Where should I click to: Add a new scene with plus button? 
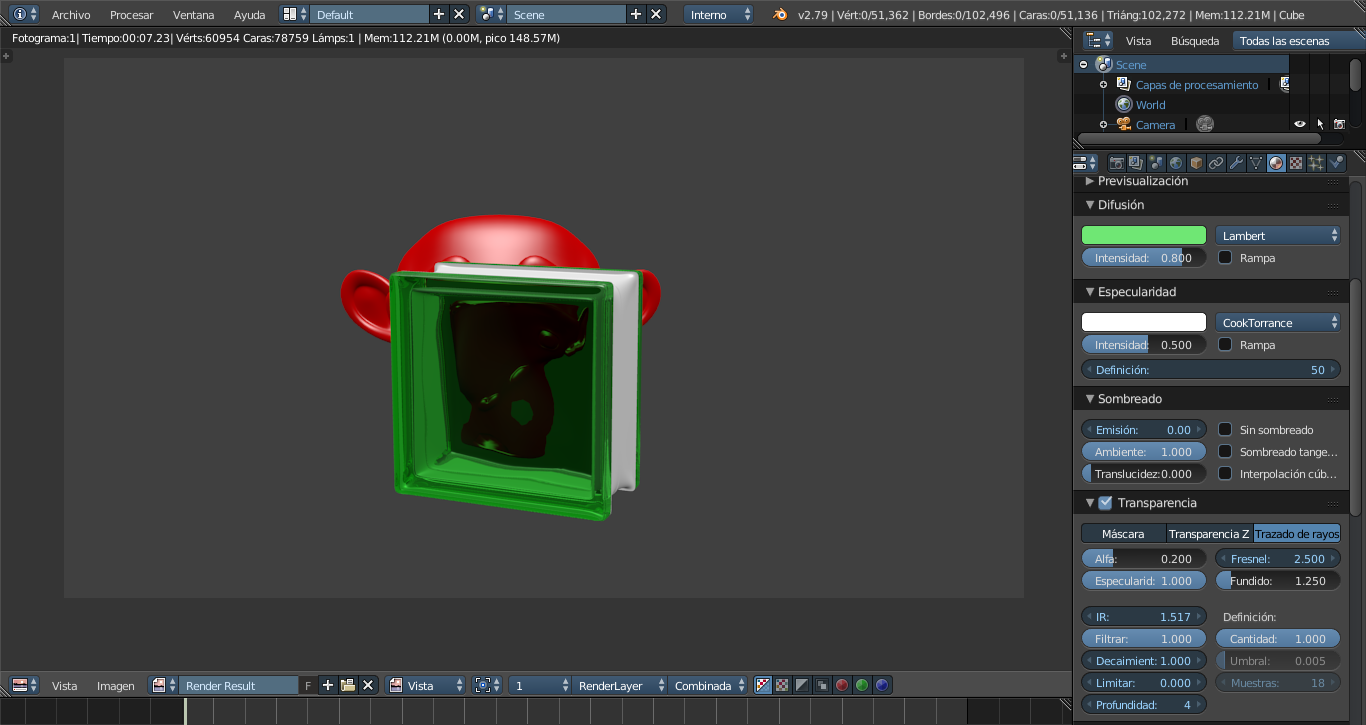tap(636, 14)
